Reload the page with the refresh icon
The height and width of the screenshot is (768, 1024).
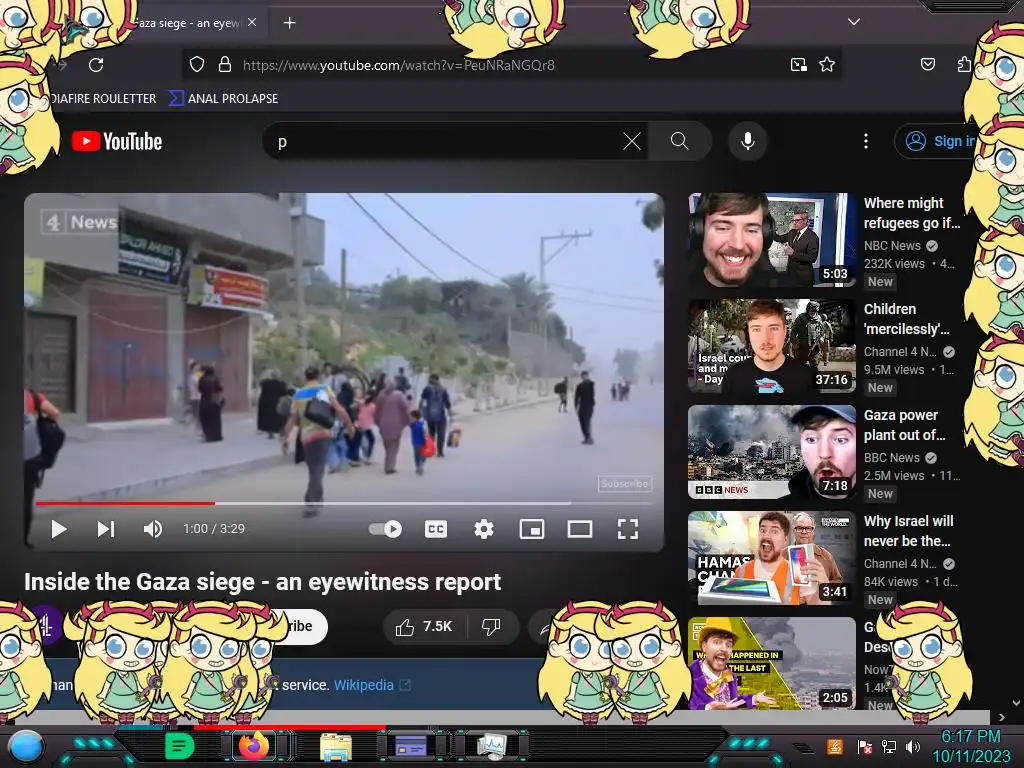coord(96,65)
